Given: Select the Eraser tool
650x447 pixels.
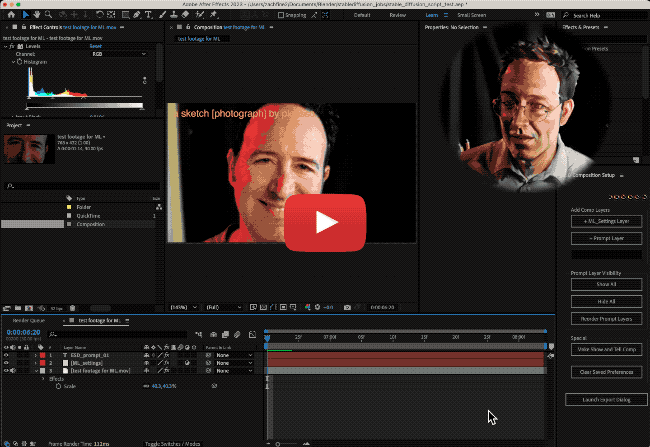Looking at the screenshot, I should tap(185, 15).
